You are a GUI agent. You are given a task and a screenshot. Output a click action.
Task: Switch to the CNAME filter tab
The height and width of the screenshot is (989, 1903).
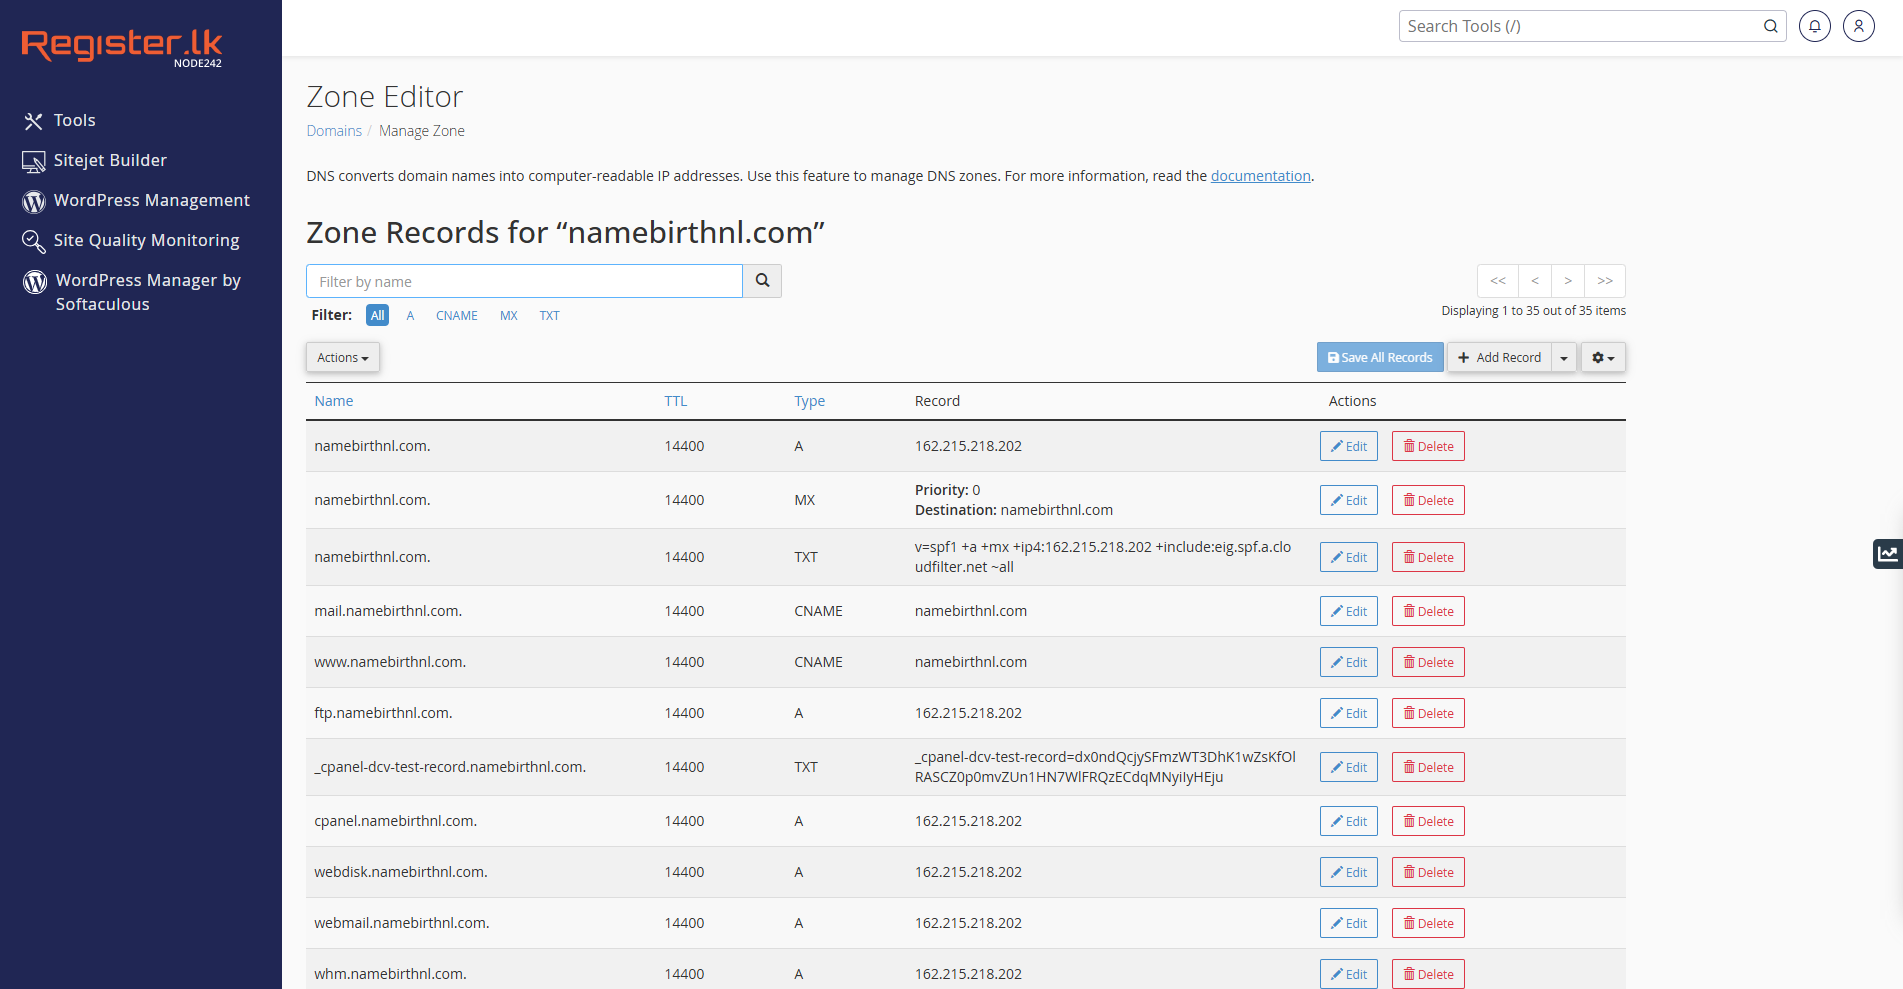point(456,315)
